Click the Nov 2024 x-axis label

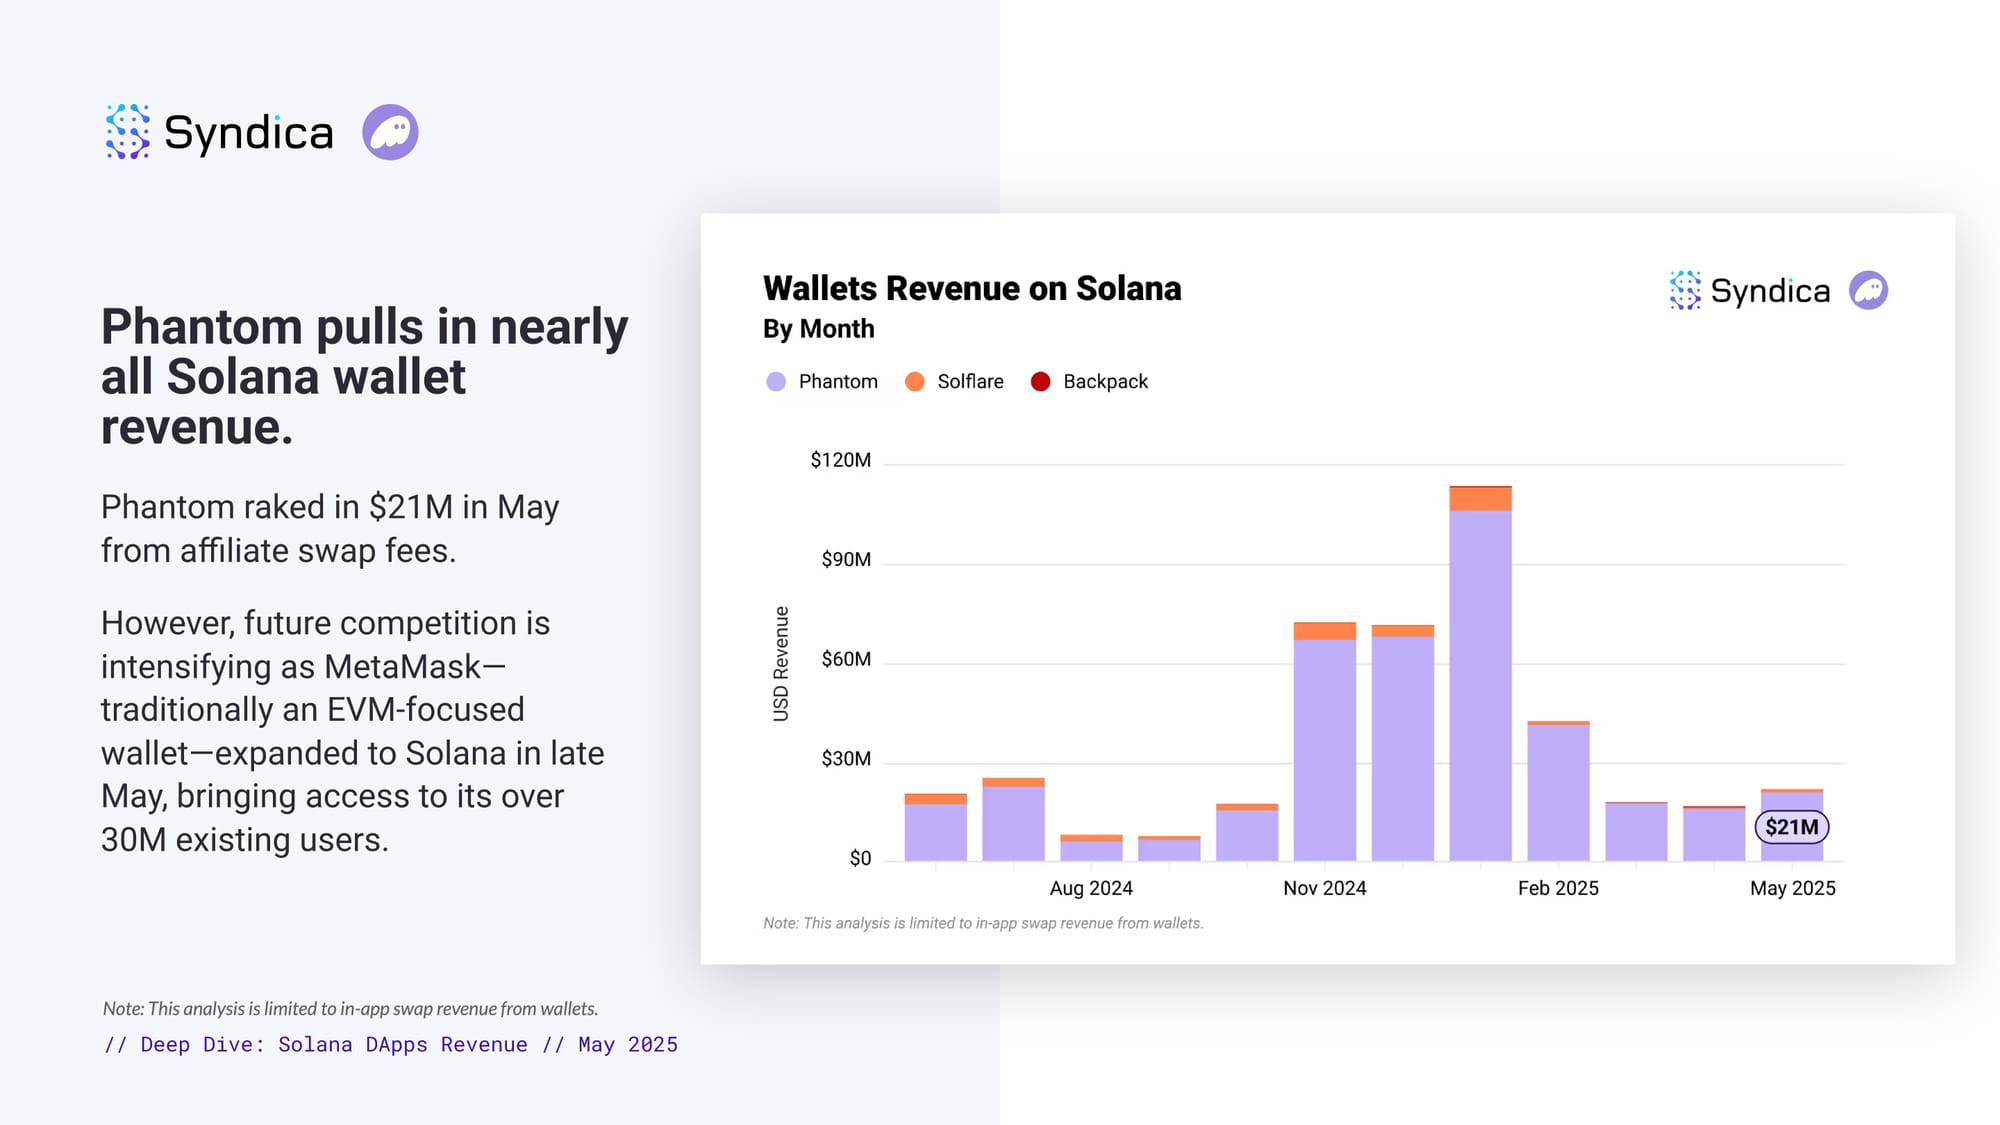1324,888
